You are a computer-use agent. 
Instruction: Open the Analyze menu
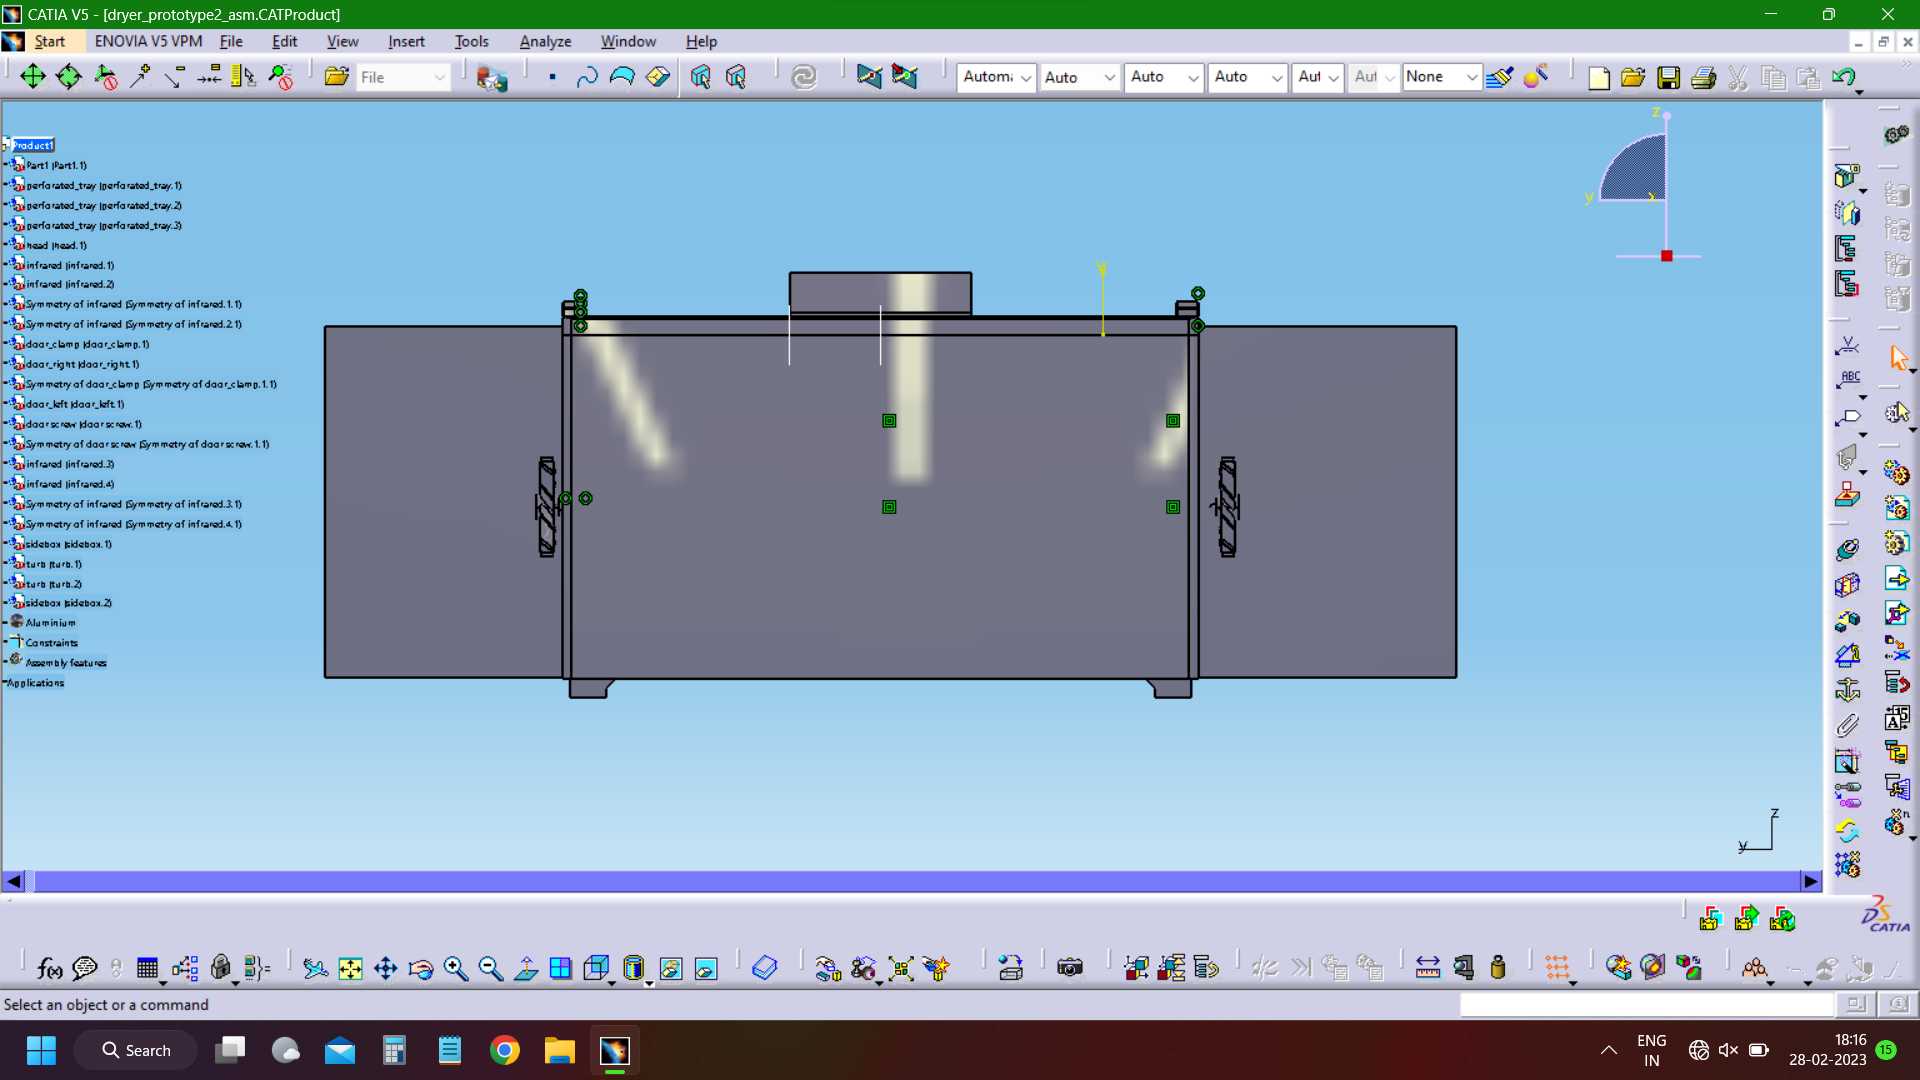545,41
